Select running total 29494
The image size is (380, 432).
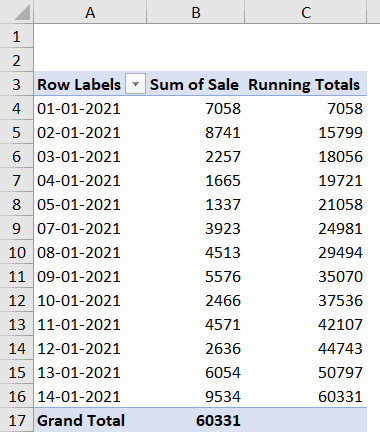point(306,252)
